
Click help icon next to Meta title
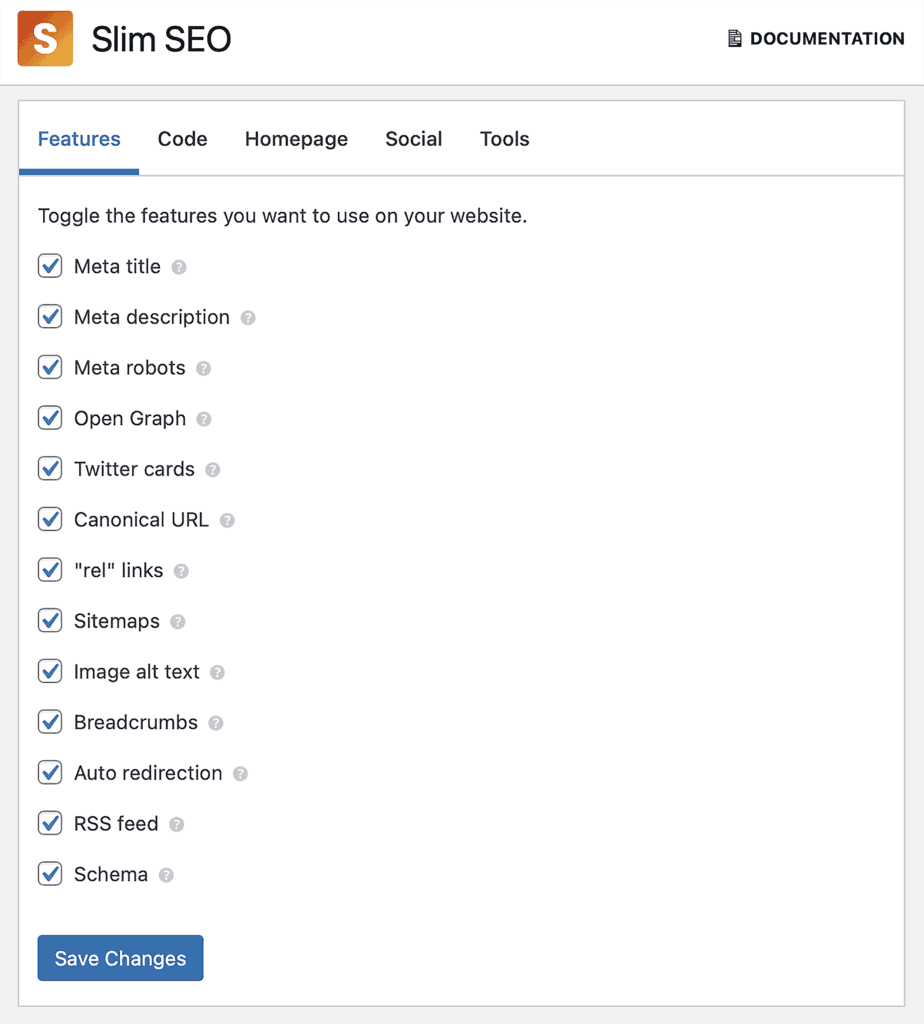[179, 267]
